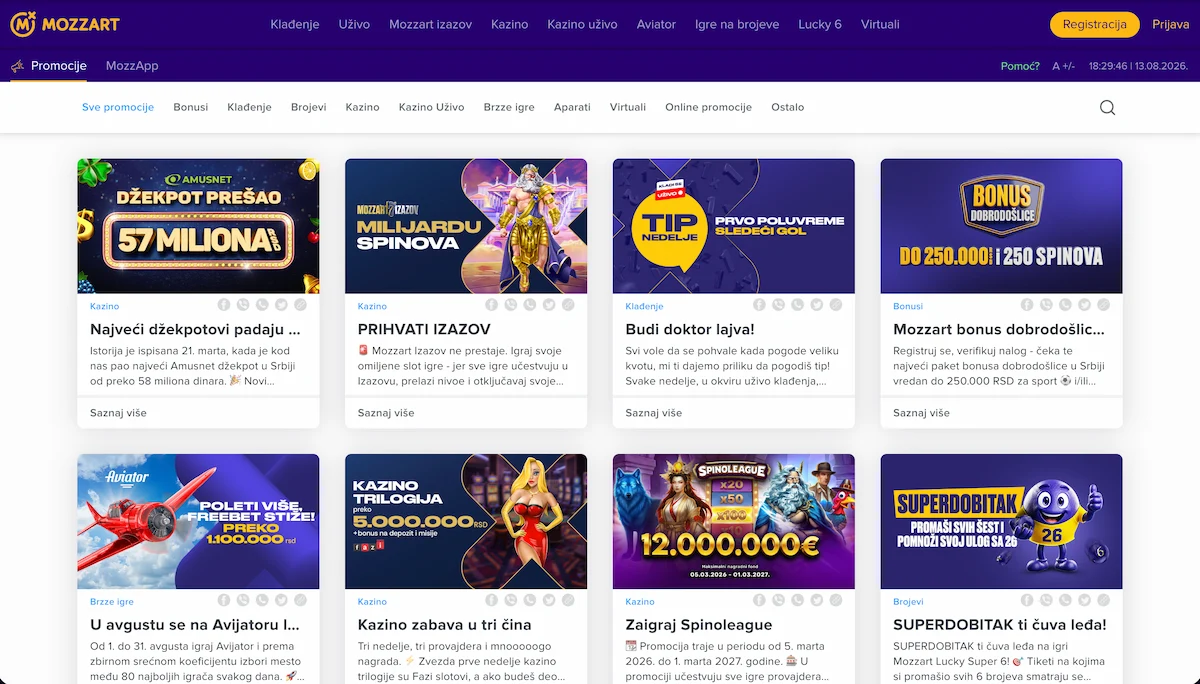Share PRIHVATI IZAZOV card on Twitter
This screenshot has width=1200, height=684.
pyautogui.click(x=549, y=305)
